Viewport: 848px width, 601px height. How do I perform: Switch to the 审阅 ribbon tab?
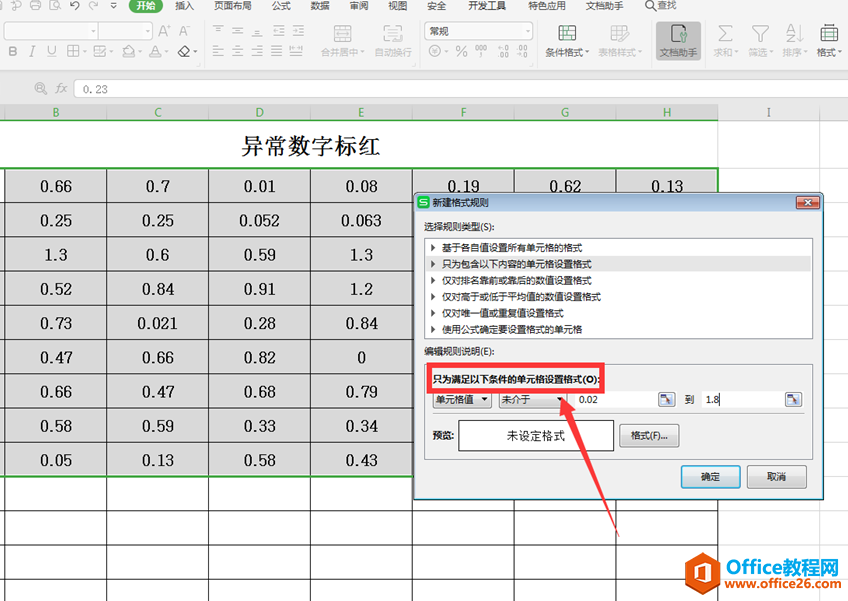[359, 5]
